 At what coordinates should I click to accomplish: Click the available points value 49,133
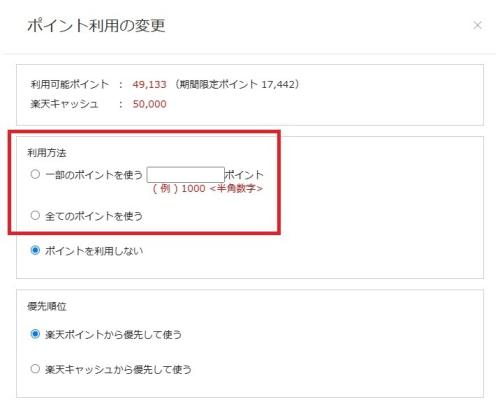pyautogui.click(x=149, y=84)
